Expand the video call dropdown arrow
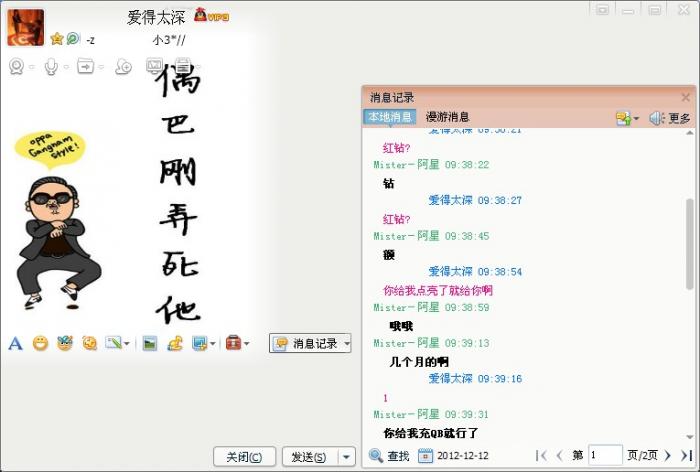The image size is (700, 472). click(32, 67)
